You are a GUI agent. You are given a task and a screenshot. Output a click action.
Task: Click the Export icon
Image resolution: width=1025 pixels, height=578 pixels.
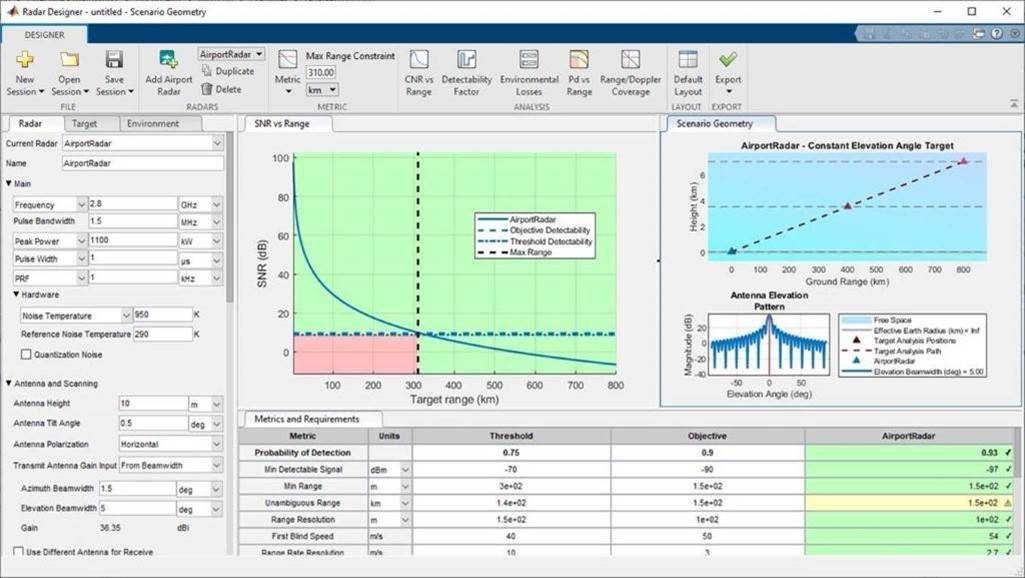point(728,70)
